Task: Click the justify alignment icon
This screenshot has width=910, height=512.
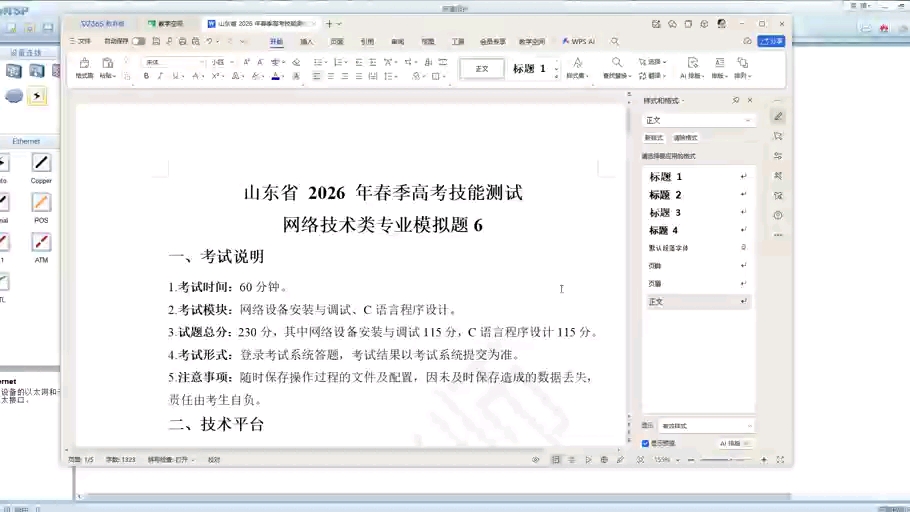Action: click(359, 76)
